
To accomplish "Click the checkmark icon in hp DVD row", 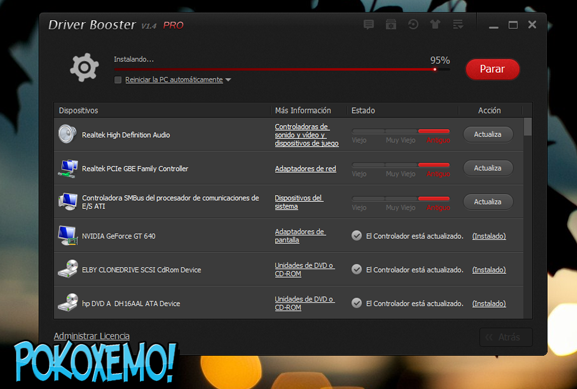I will [x=356, y=303].
